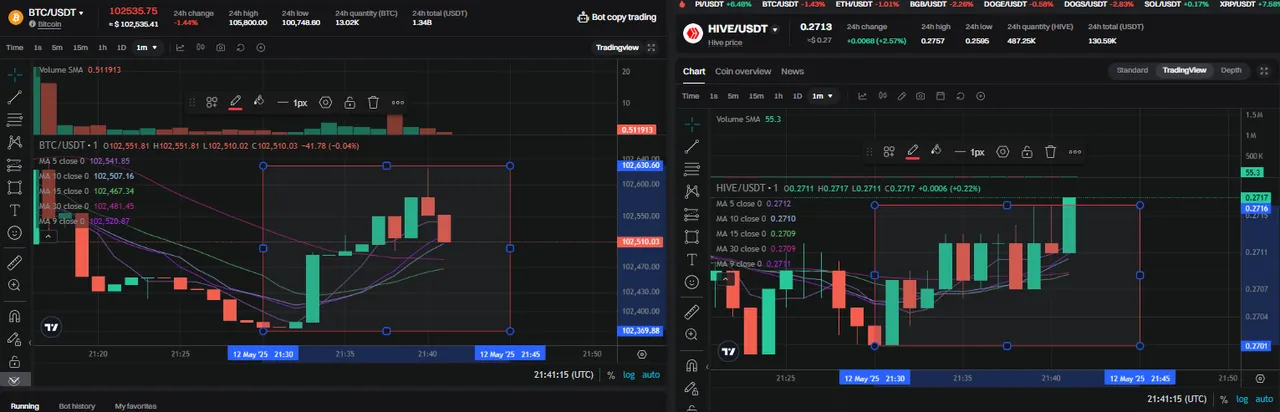Open calendar date icon in HIVE chart toolbar
This screenshot has height=412, width=1280.
coord(940,96)
